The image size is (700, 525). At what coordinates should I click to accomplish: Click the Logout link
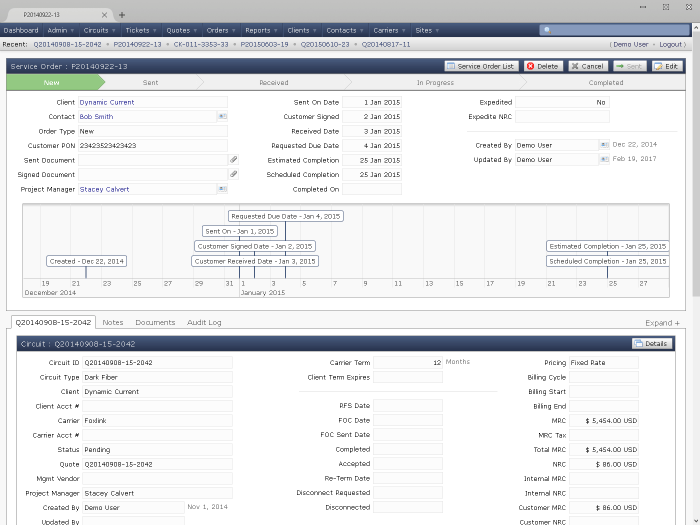pyautogui.click(x=671, y=44)
